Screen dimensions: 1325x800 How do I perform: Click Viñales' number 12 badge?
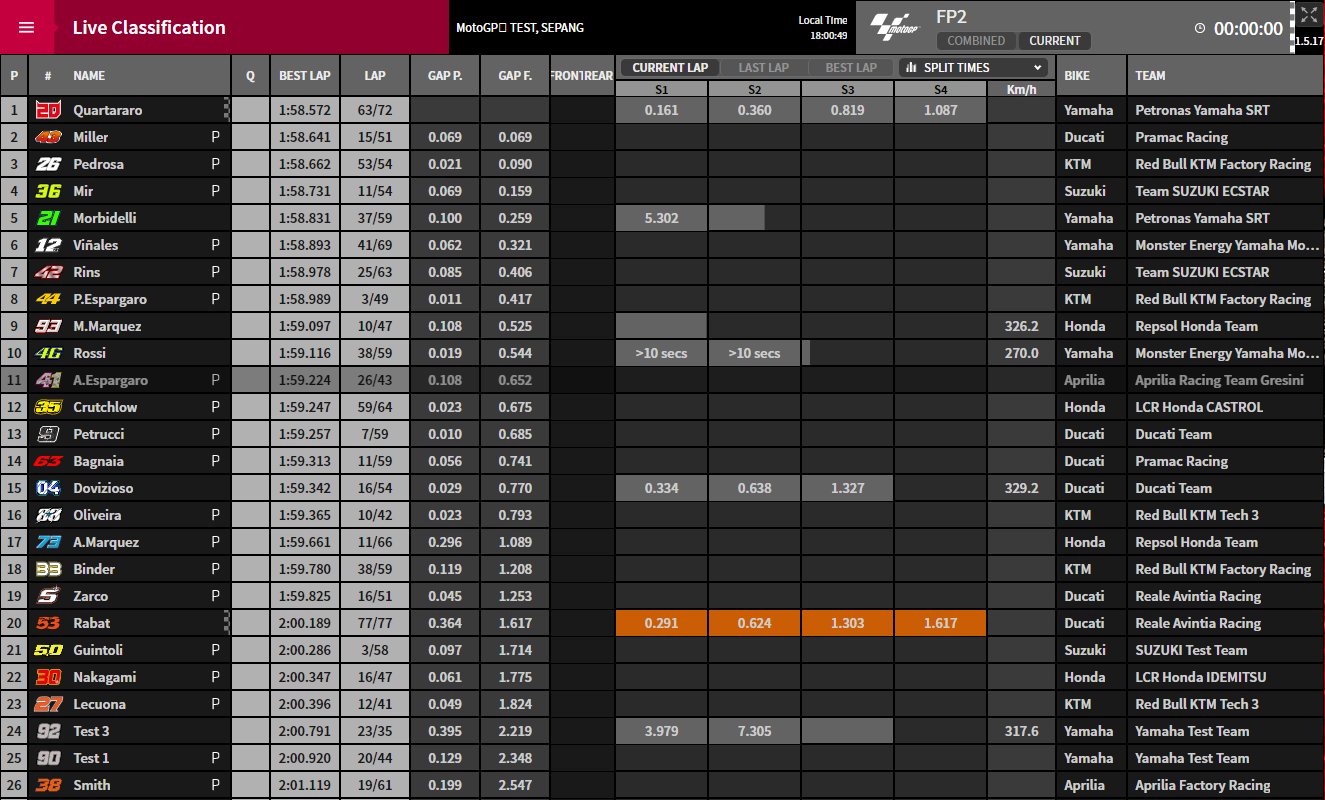(48, 245)
